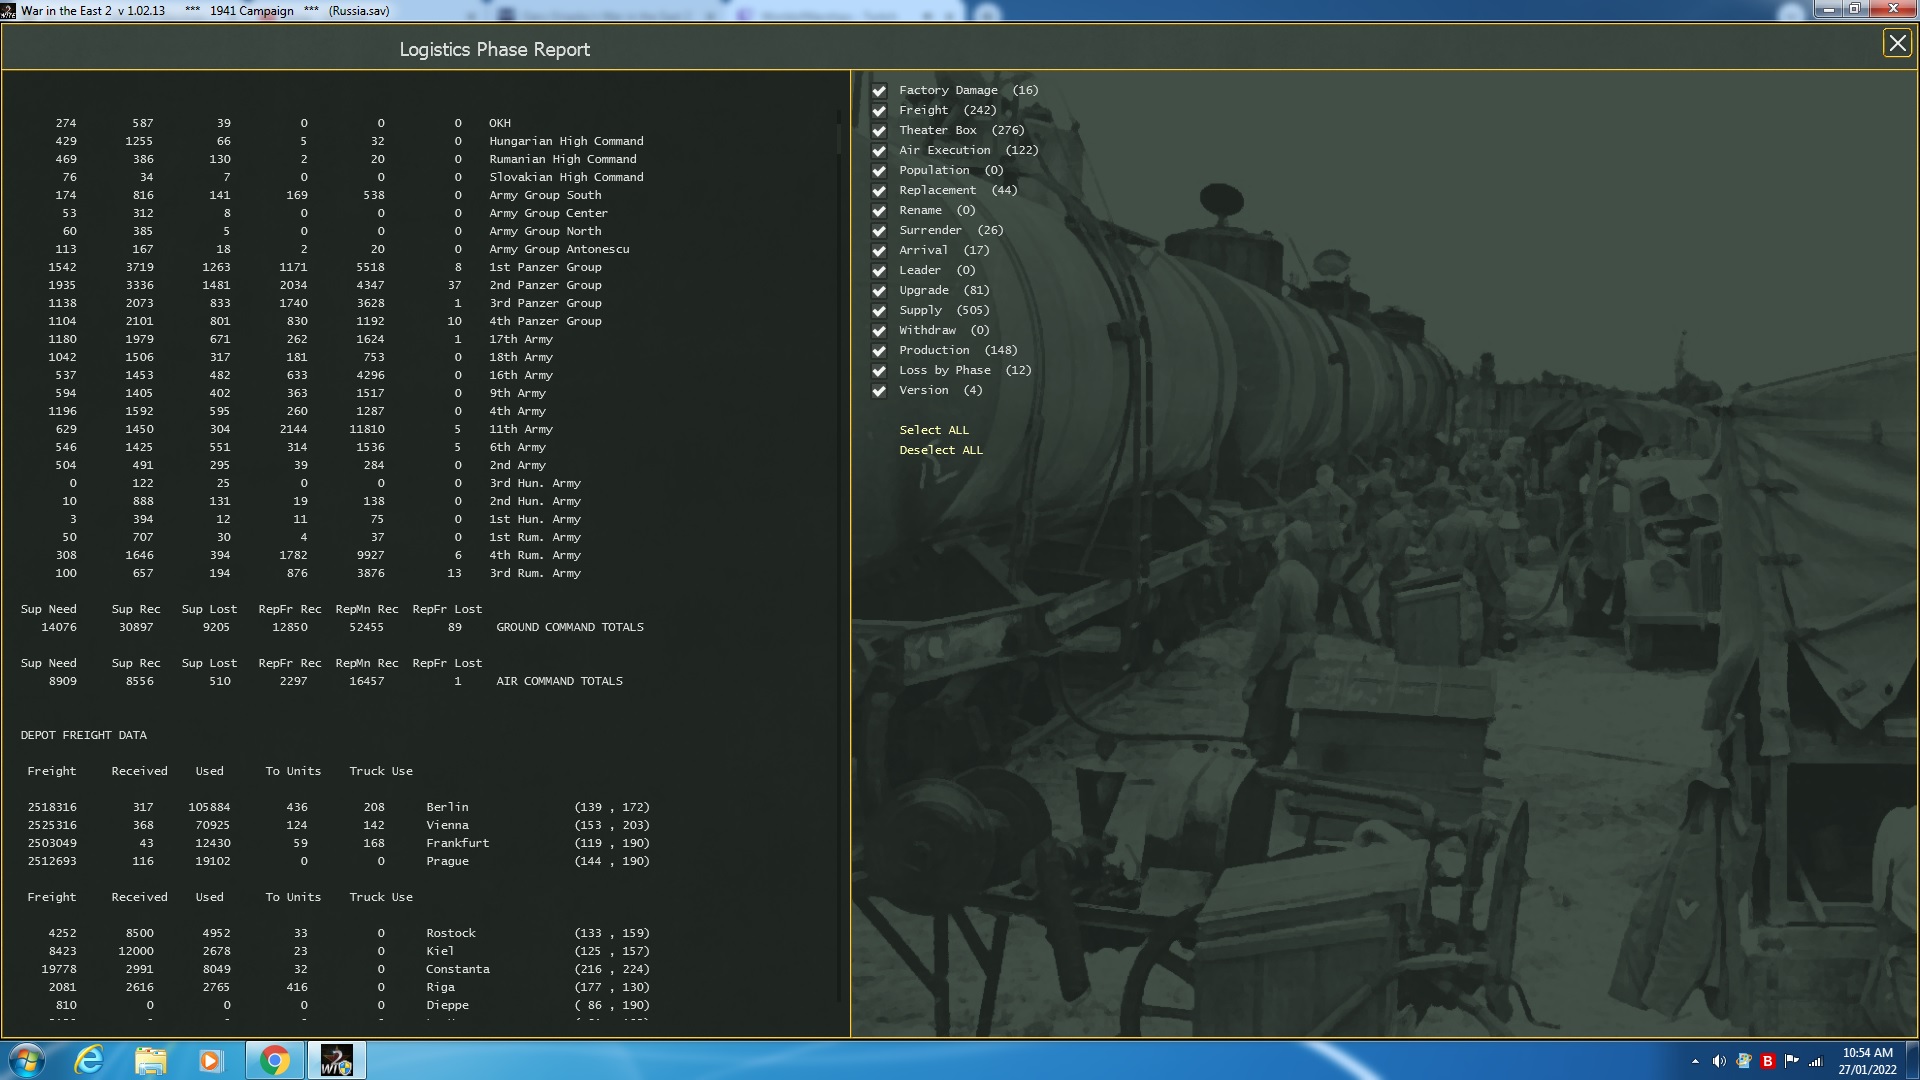Screen dimensions: 1920x1080
Task: Click the Deselect ALL link
Action: [x=940, y=450]
